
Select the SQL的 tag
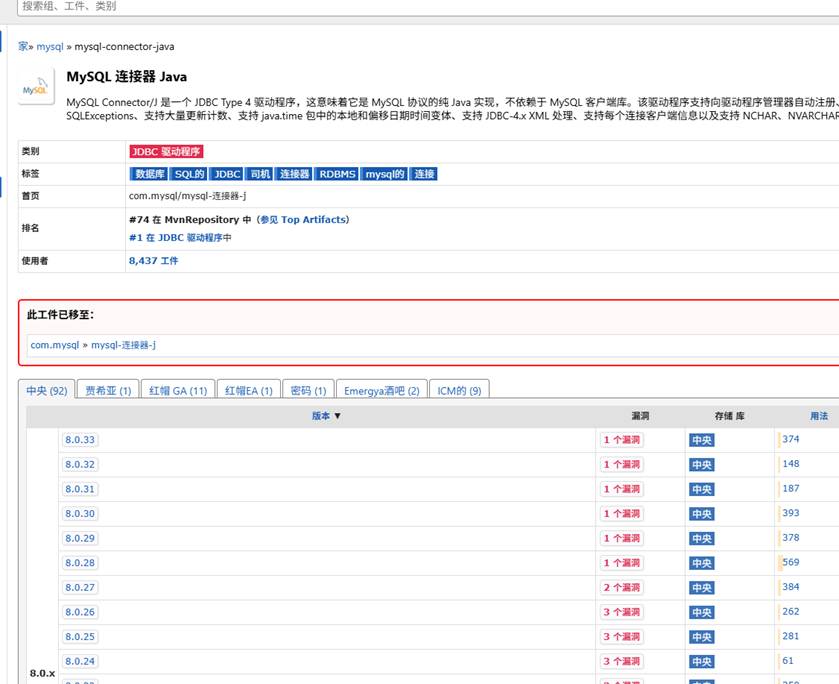(189, 174)
